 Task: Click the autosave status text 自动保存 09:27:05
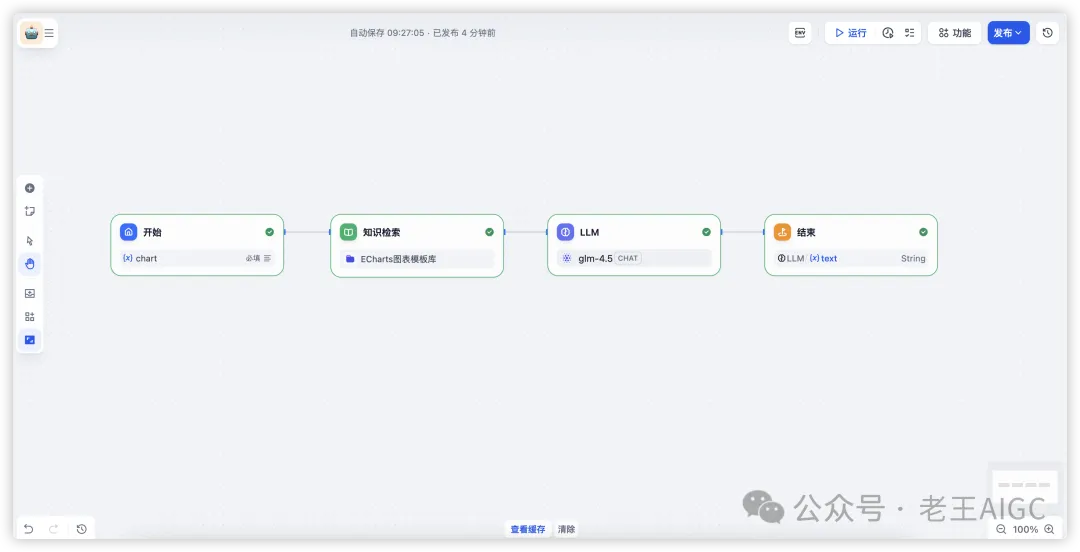pyautogui.click(x=387, y=32)
